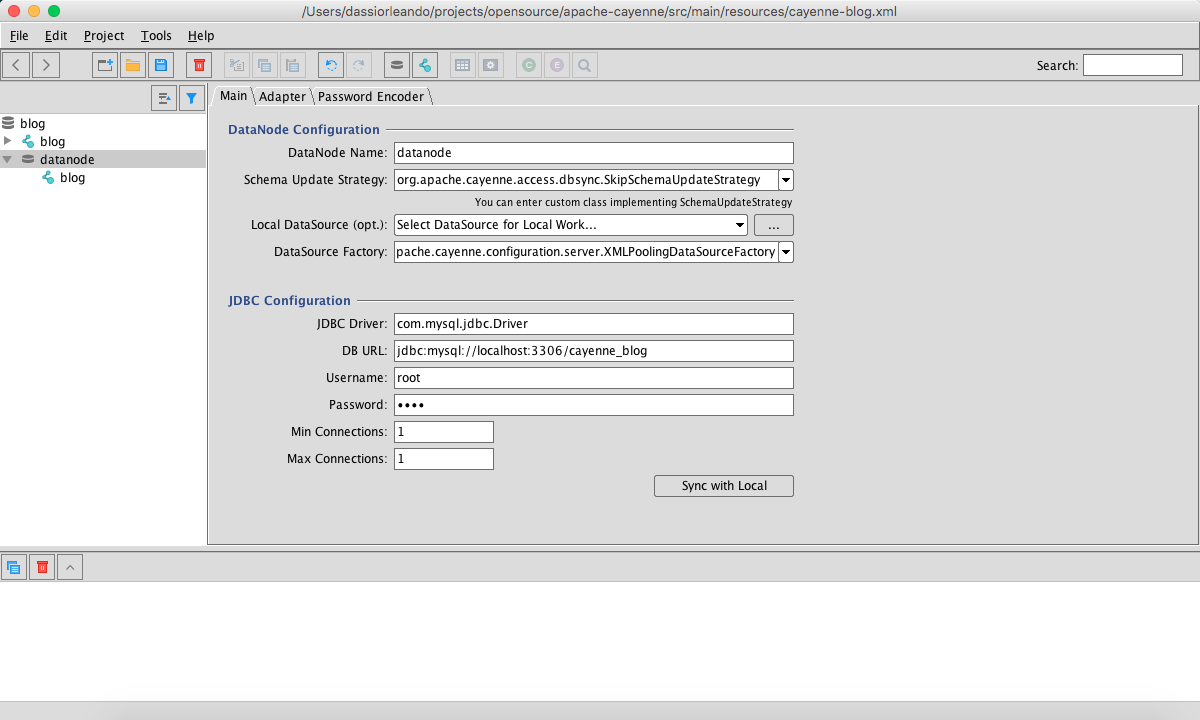This screenshot has height=720, width=1200.
Task: Click the Schema Update Strategy text box
Action: coord(586,180)
